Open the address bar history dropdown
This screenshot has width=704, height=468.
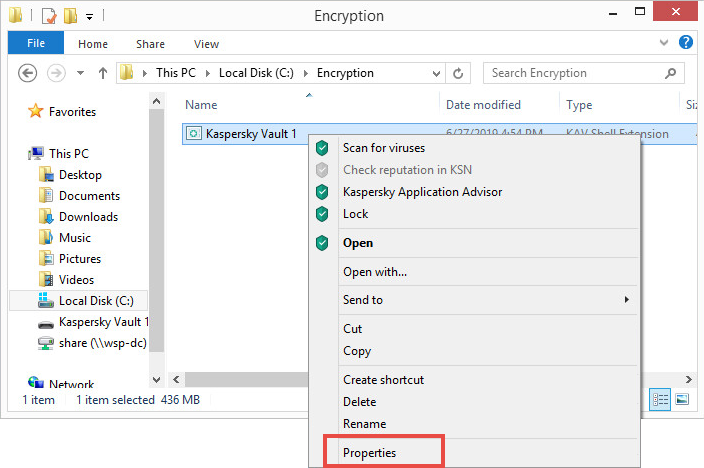[436, 73]
